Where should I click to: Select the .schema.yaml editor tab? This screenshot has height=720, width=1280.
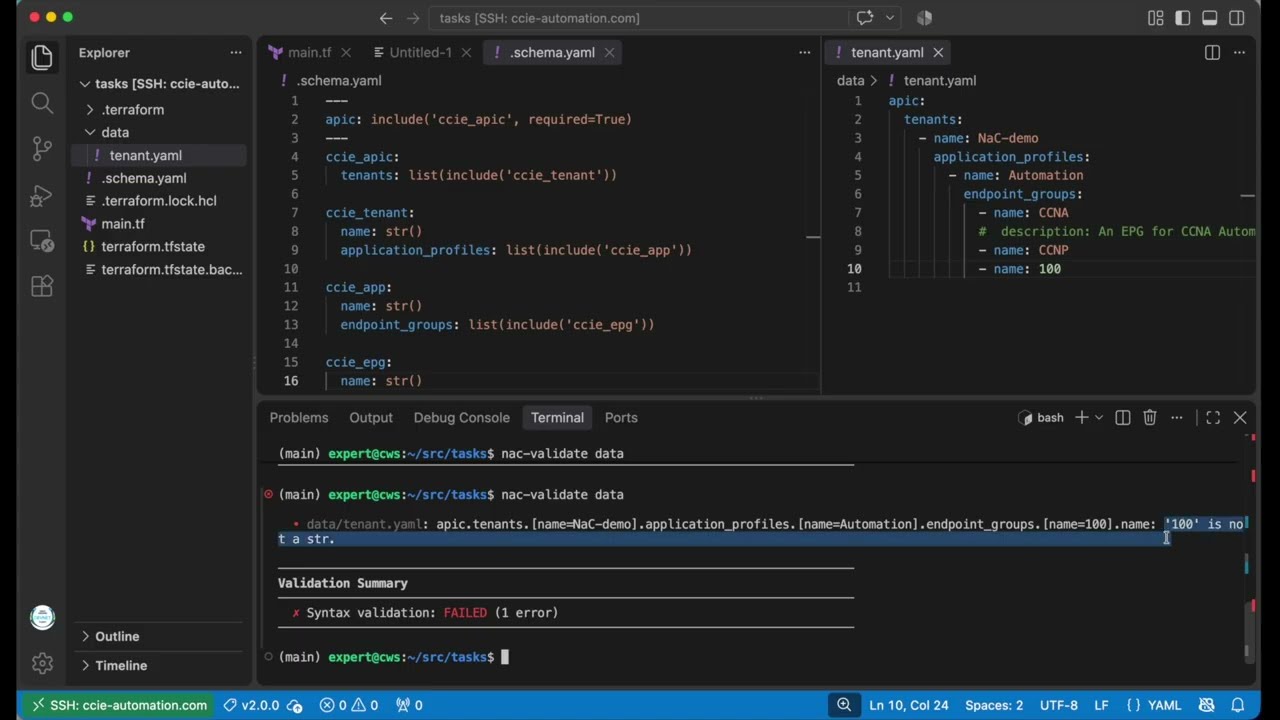553,52
